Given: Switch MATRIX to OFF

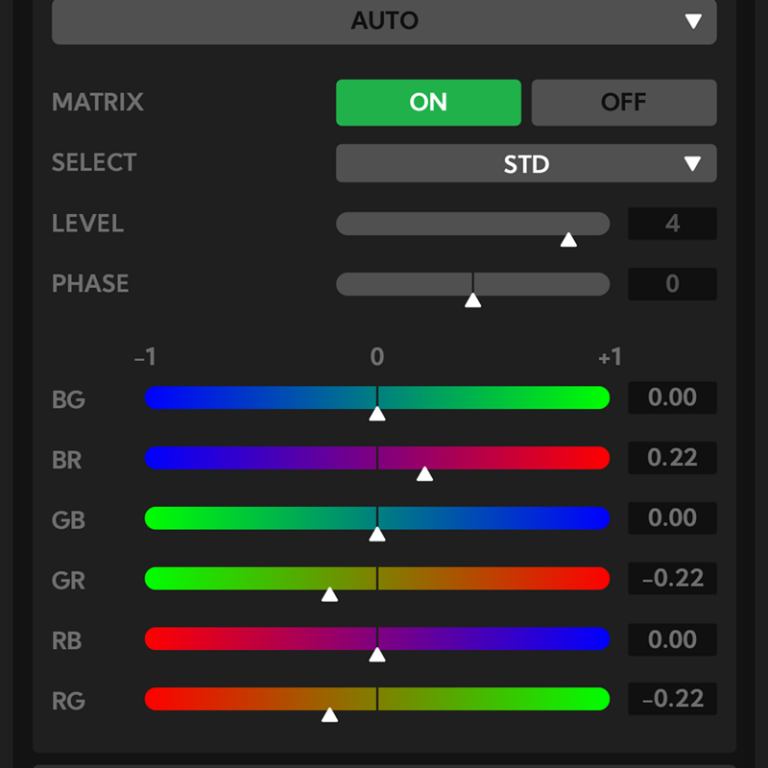Looking at the screenshot, I should coord(623,102).
